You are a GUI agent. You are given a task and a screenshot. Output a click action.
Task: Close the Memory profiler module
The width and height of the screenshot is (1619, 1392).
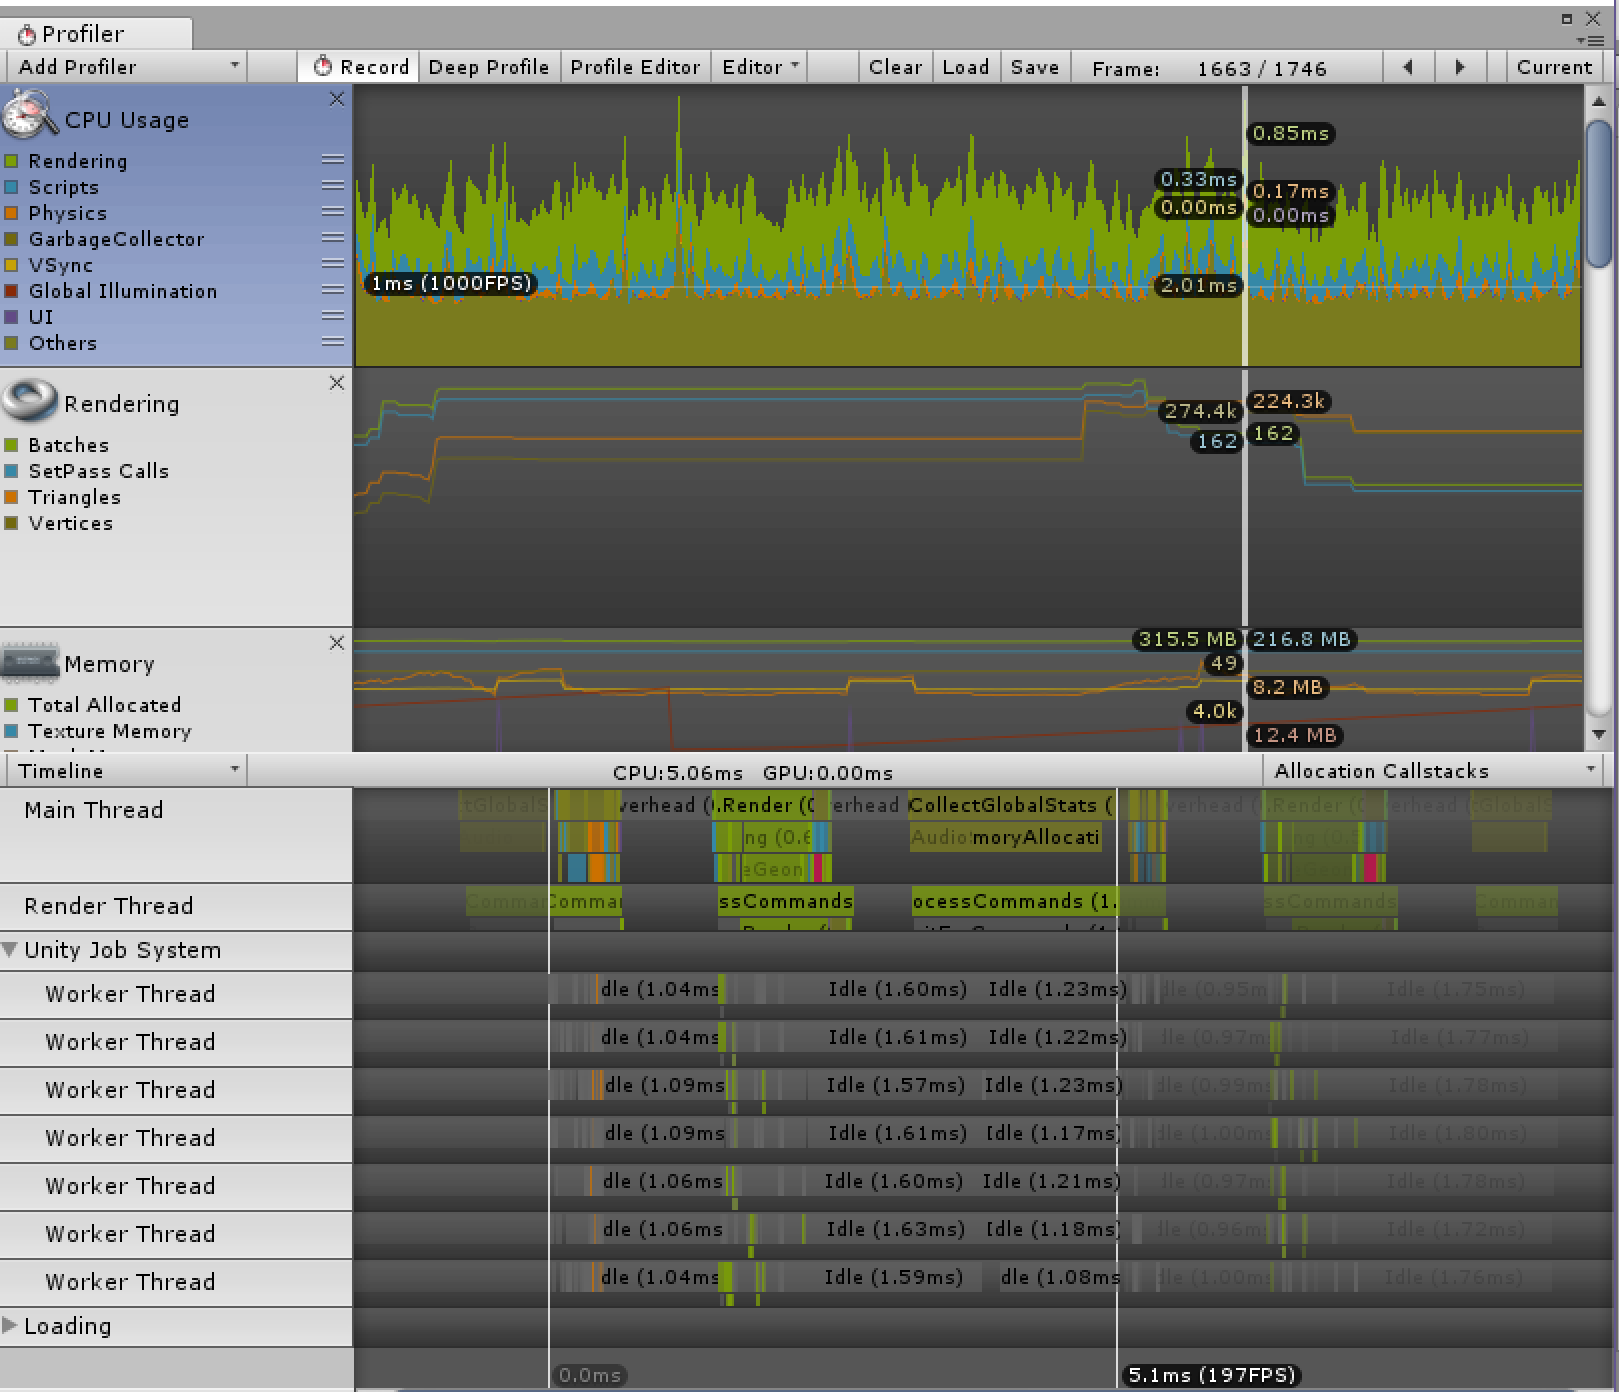click(x=337, y=643)
